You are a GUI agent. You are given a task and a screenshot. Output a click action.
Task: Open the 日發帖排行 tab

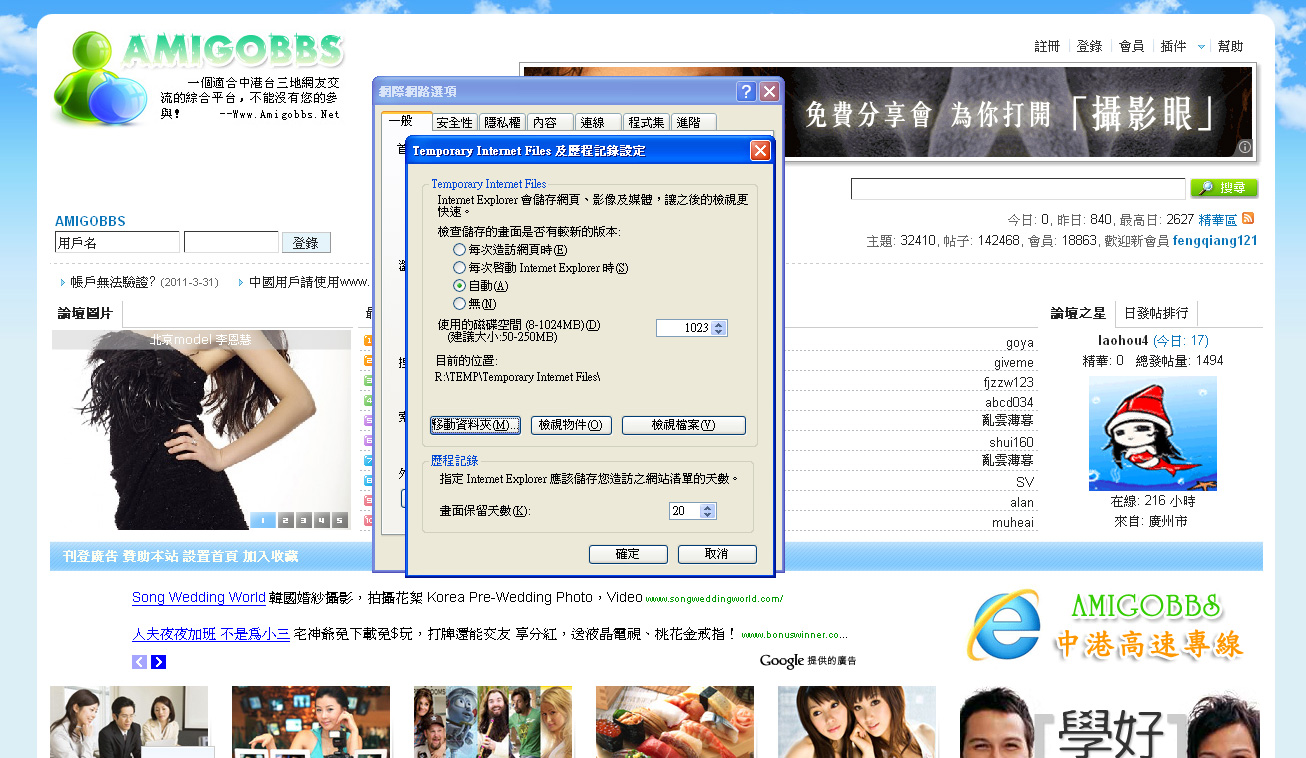click(x=1155, y=314)
